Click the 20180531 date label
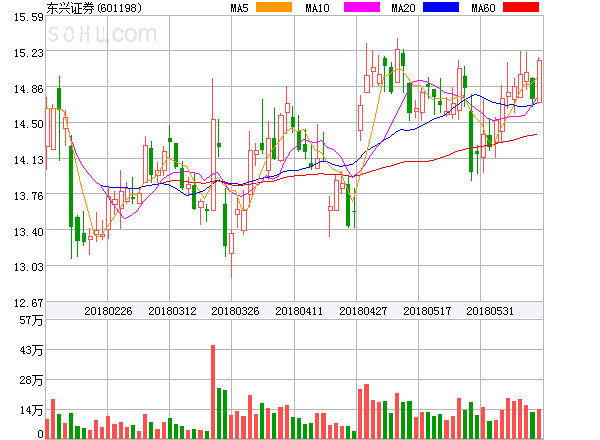 pos(490,311)
